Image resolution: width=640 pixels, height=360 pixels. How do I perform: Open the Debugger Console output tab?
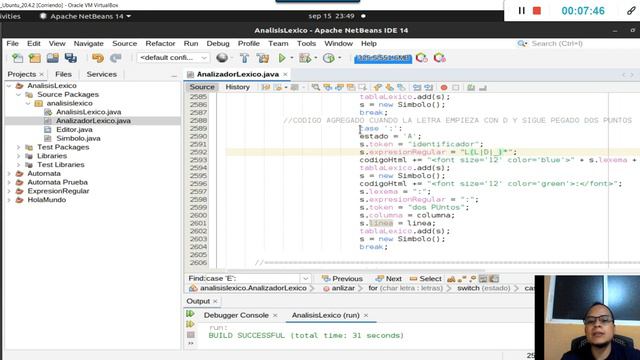pyautogui.click(x=236, y=315)
